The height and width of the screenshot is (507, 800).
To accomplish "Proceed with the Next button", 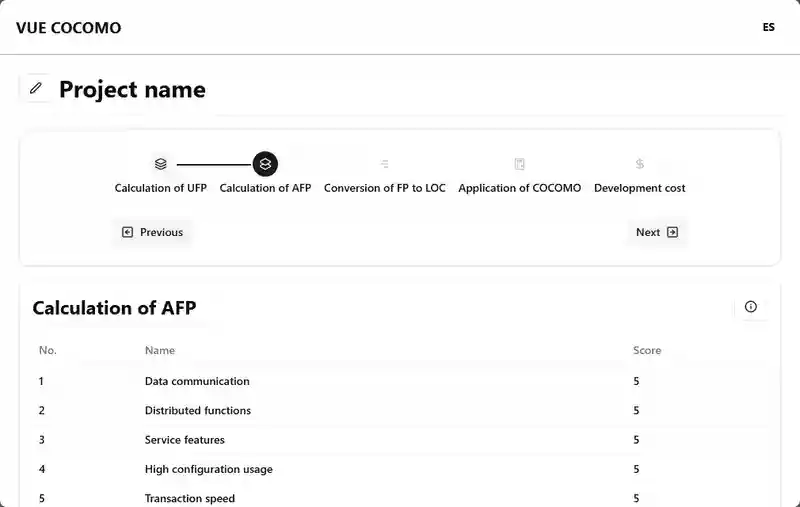I will (x=657, y=232).
